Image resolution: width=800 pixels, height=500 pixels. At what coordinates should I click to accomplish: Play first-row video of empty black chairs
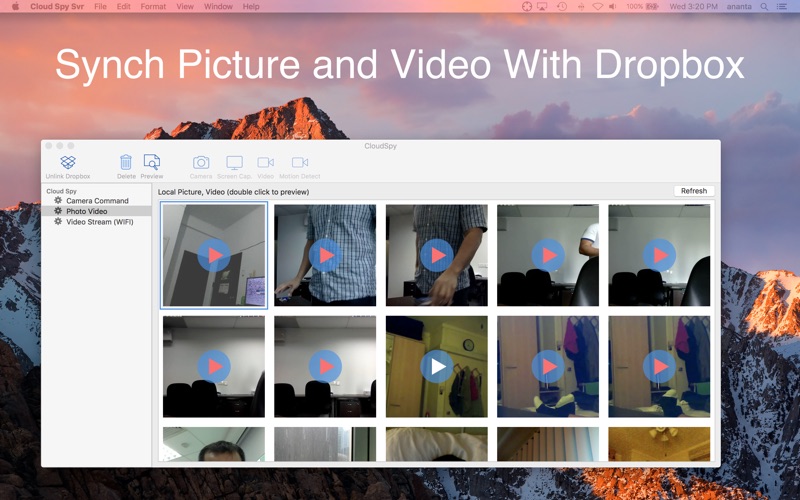659,255
